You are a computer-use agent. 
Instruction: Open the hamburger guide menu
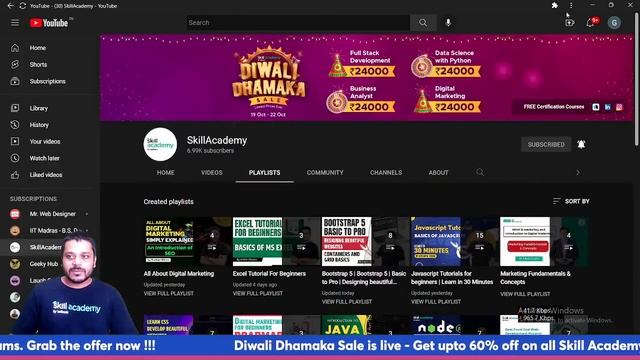point(15,23)
